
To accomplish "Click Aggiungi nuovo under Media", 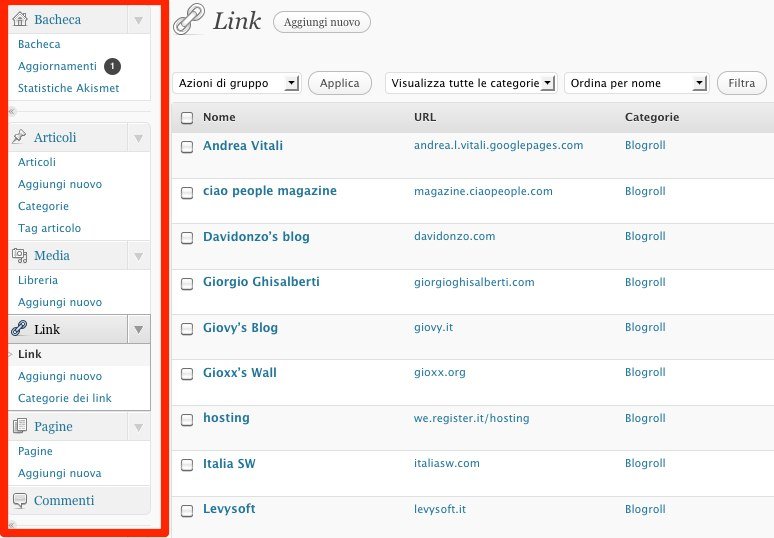I will tap(60, 302).
